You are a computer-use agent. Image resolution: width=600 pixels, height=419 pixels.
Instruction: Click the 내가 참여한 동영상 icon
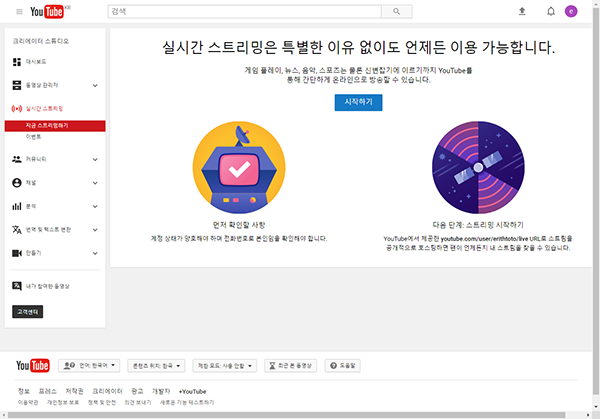[x=17, y=286]
